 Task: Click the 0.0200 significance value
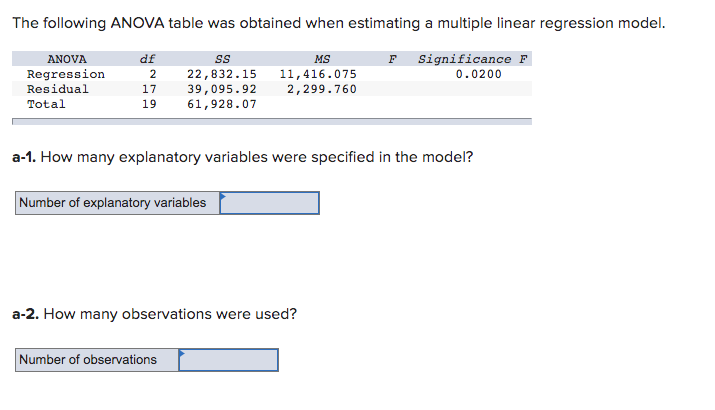pos(479,74)
